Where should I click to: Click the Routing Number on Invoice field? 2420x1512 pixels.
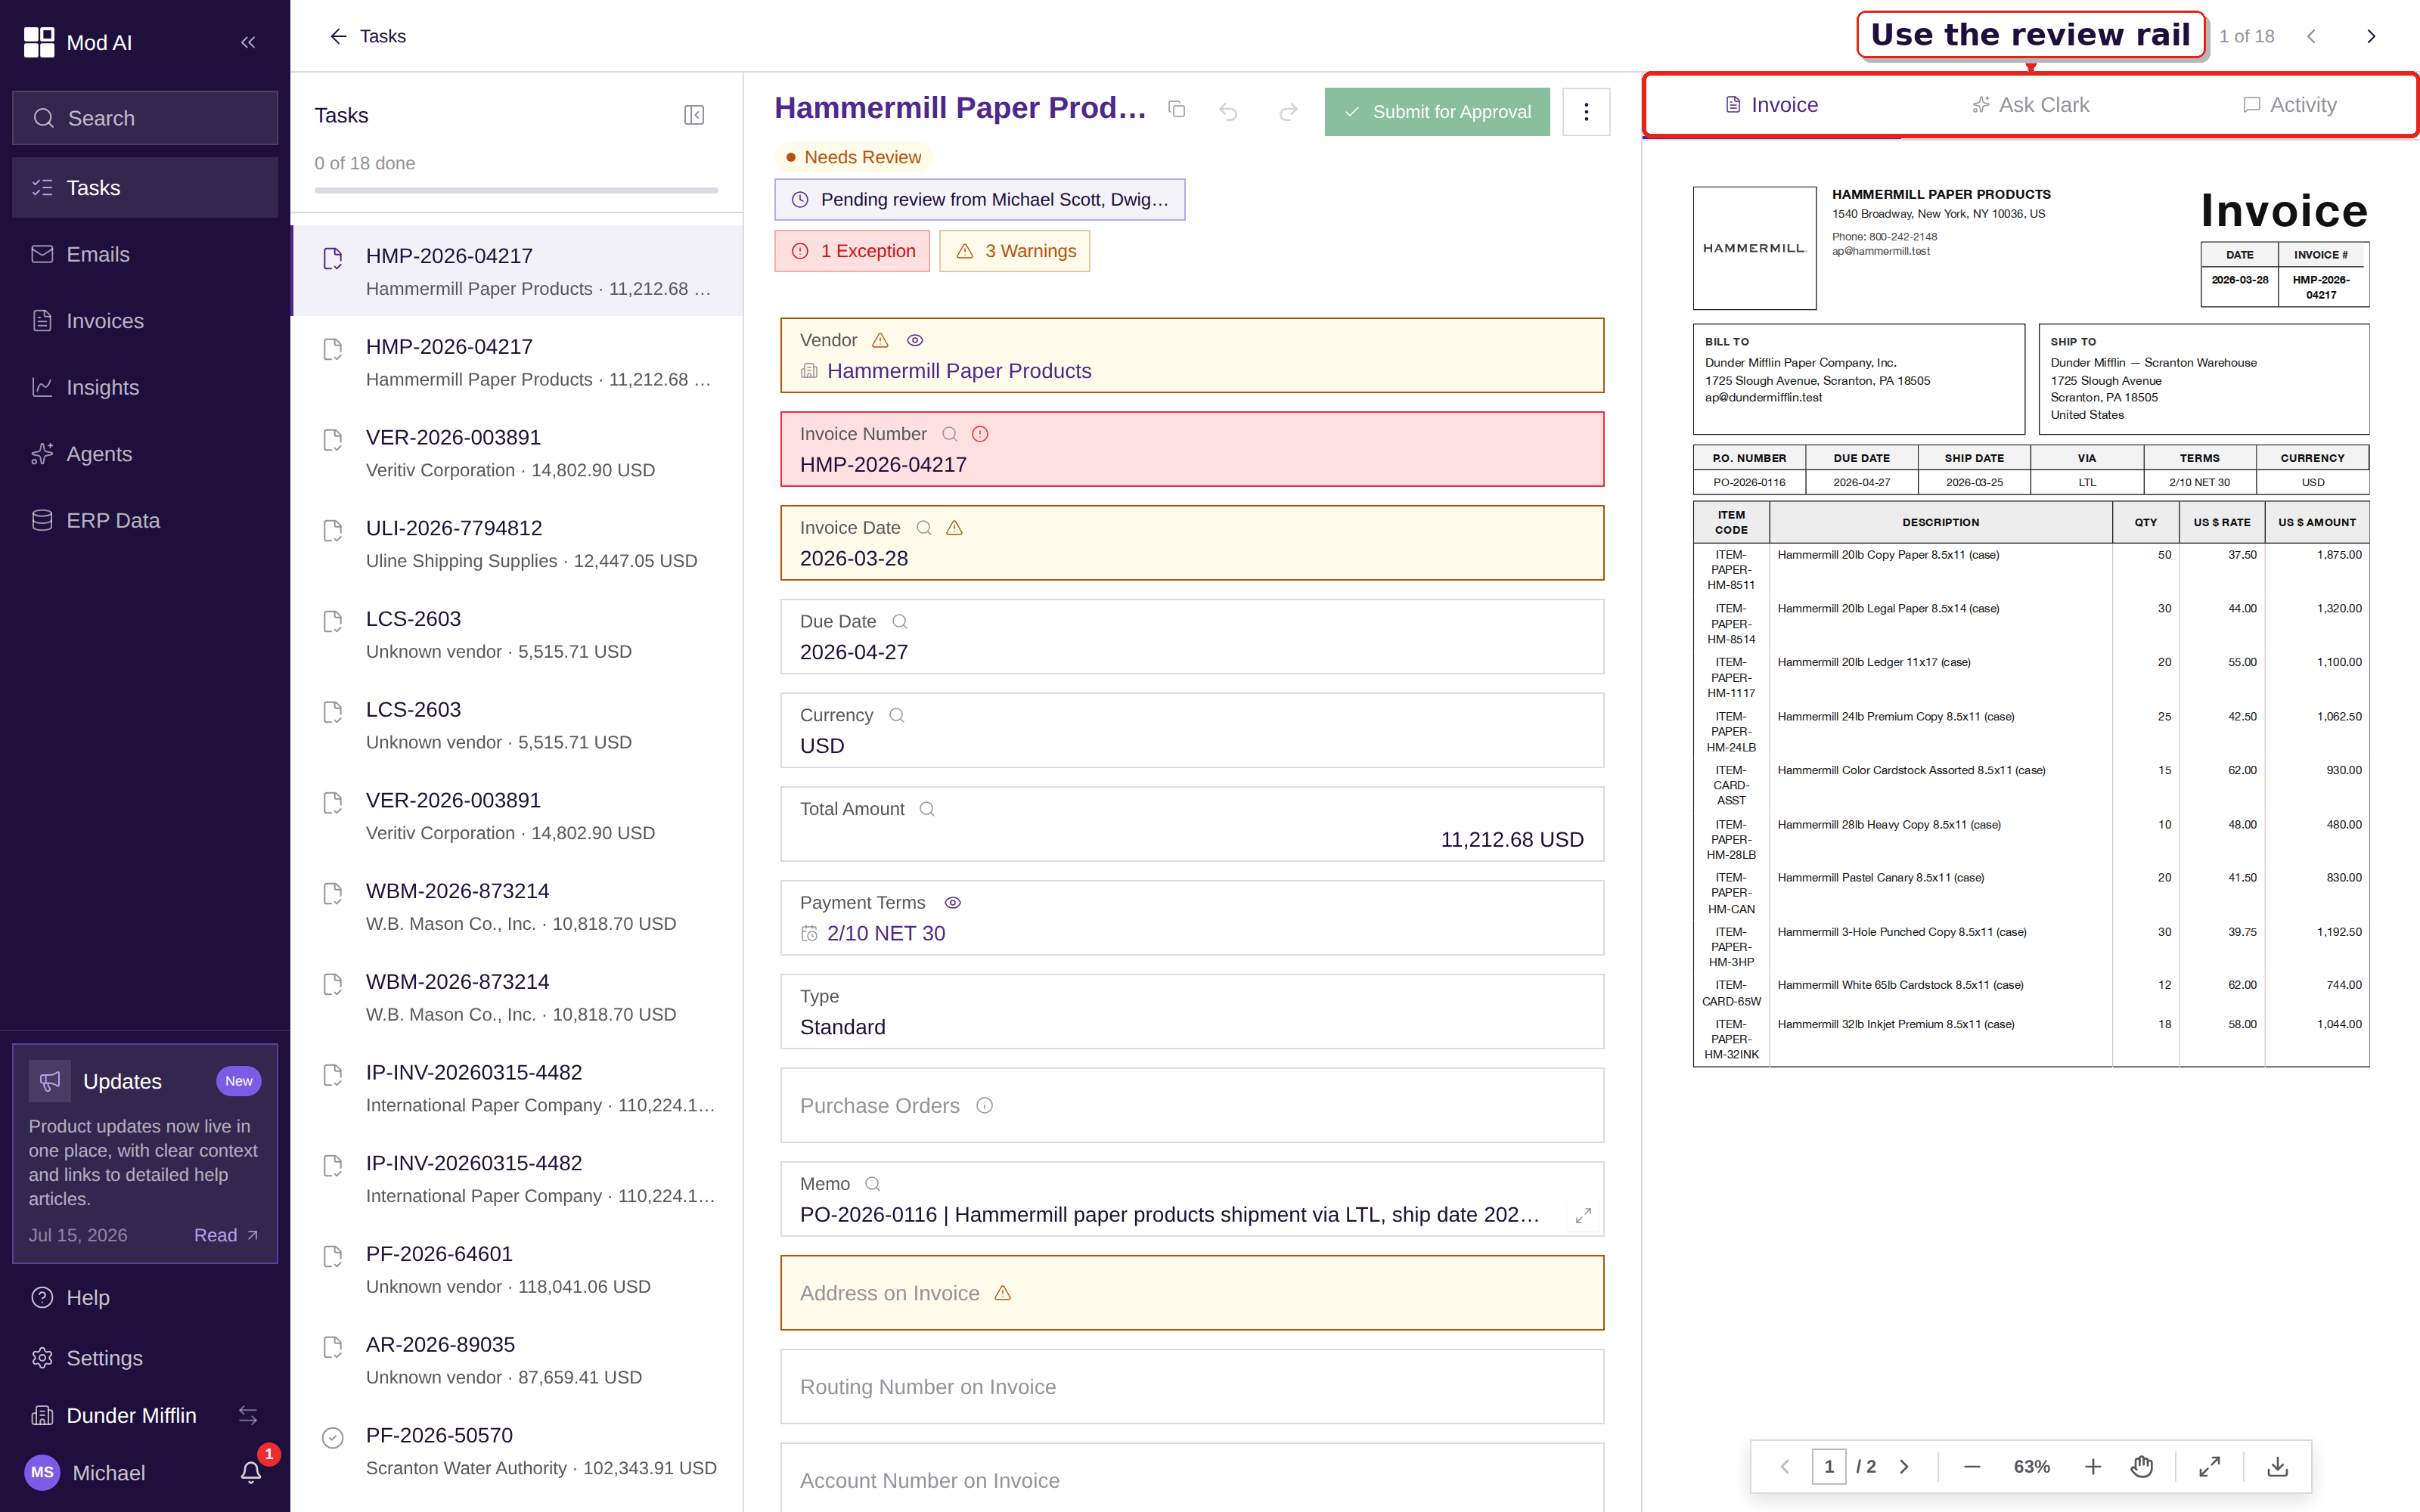point(1192,1386)
